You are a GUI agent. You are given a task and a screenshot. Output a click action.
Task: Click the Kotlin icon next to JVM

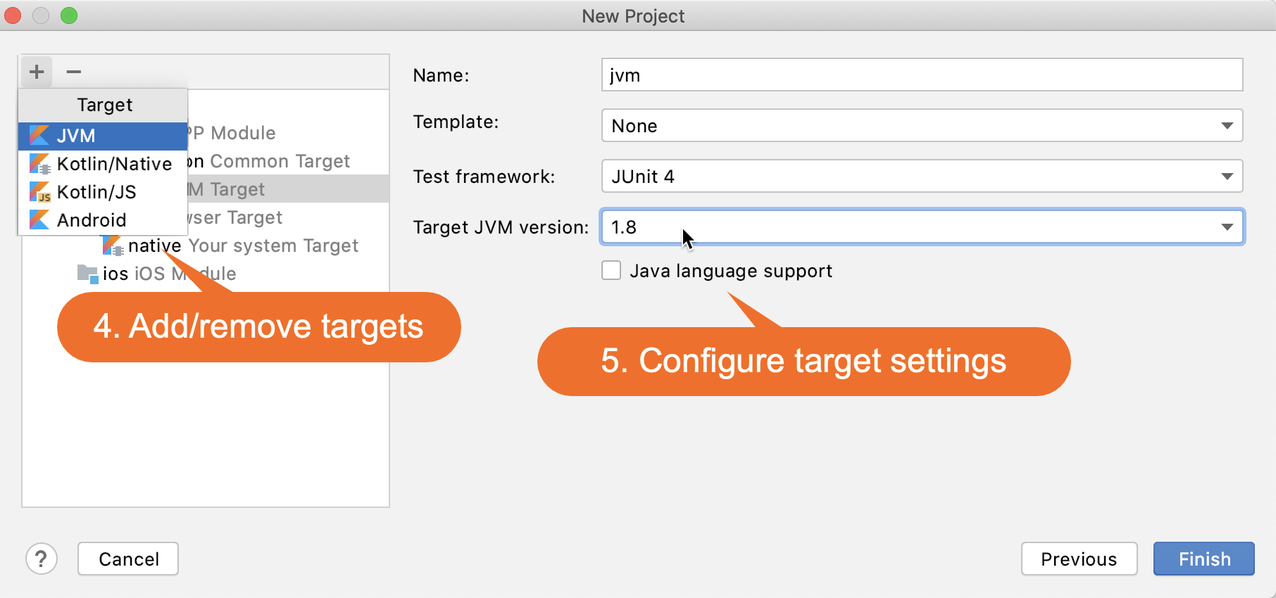tap(40, 136)
